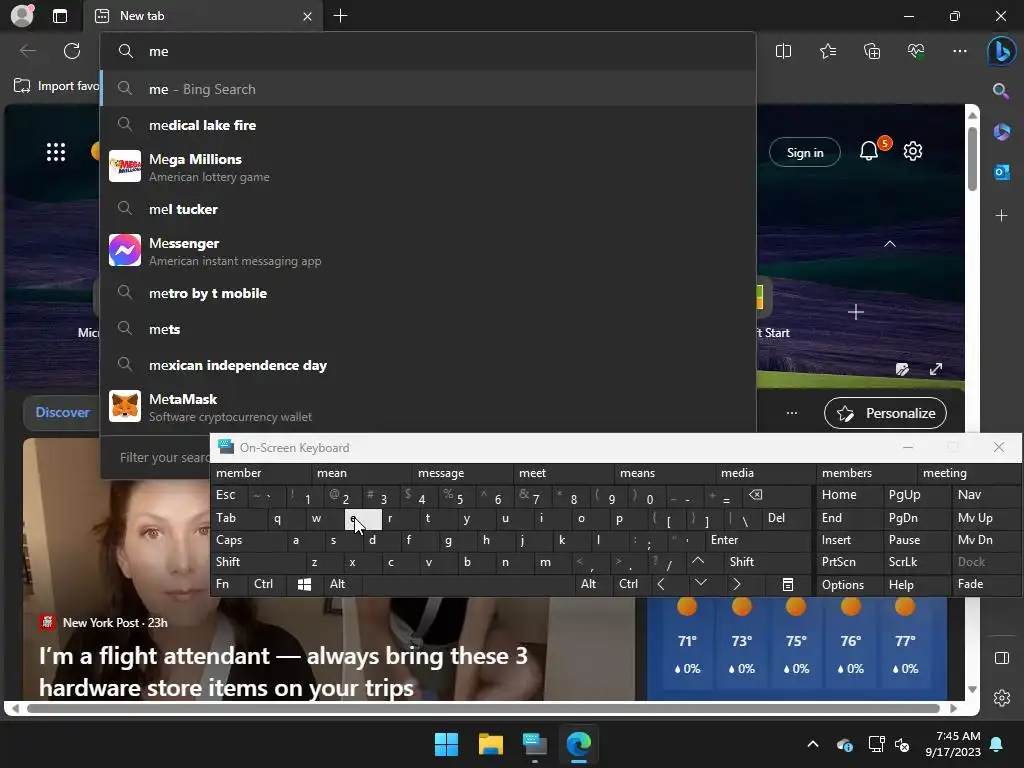Image resolution: width=1024 pixels, height=768 pixels.
Task: Open the Outlook sidebar icon
Action: point(1001,172)
